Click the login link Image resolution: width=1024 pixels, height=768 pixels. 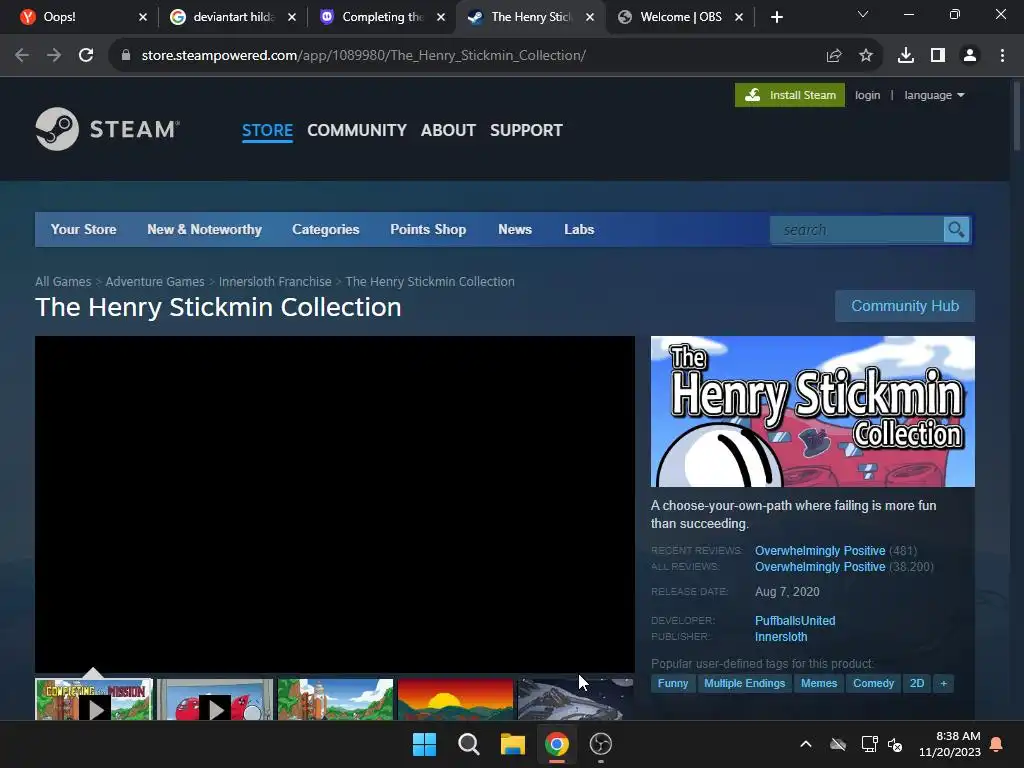click(x=867, y=95)
